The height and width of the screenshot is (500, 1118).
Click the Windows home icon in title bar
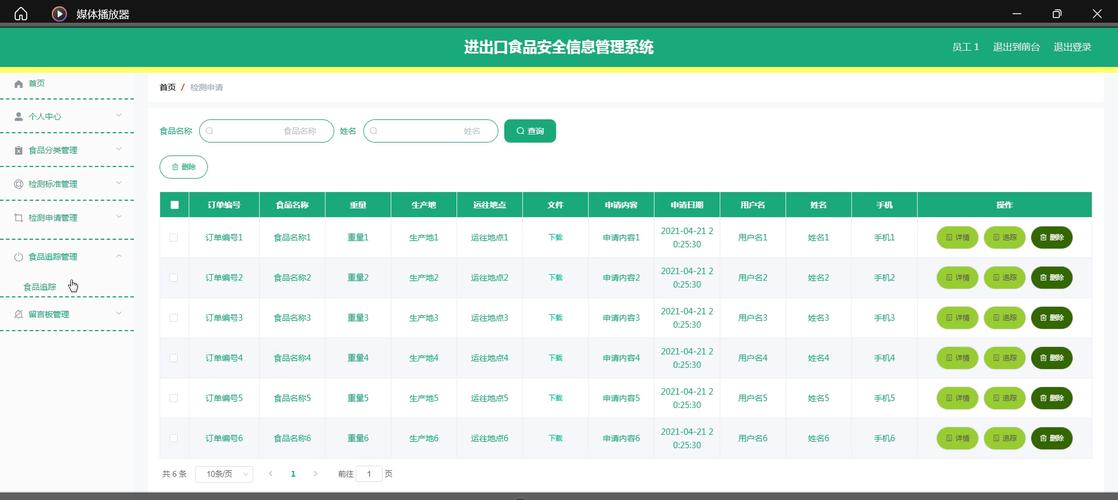tap(21, 14)
